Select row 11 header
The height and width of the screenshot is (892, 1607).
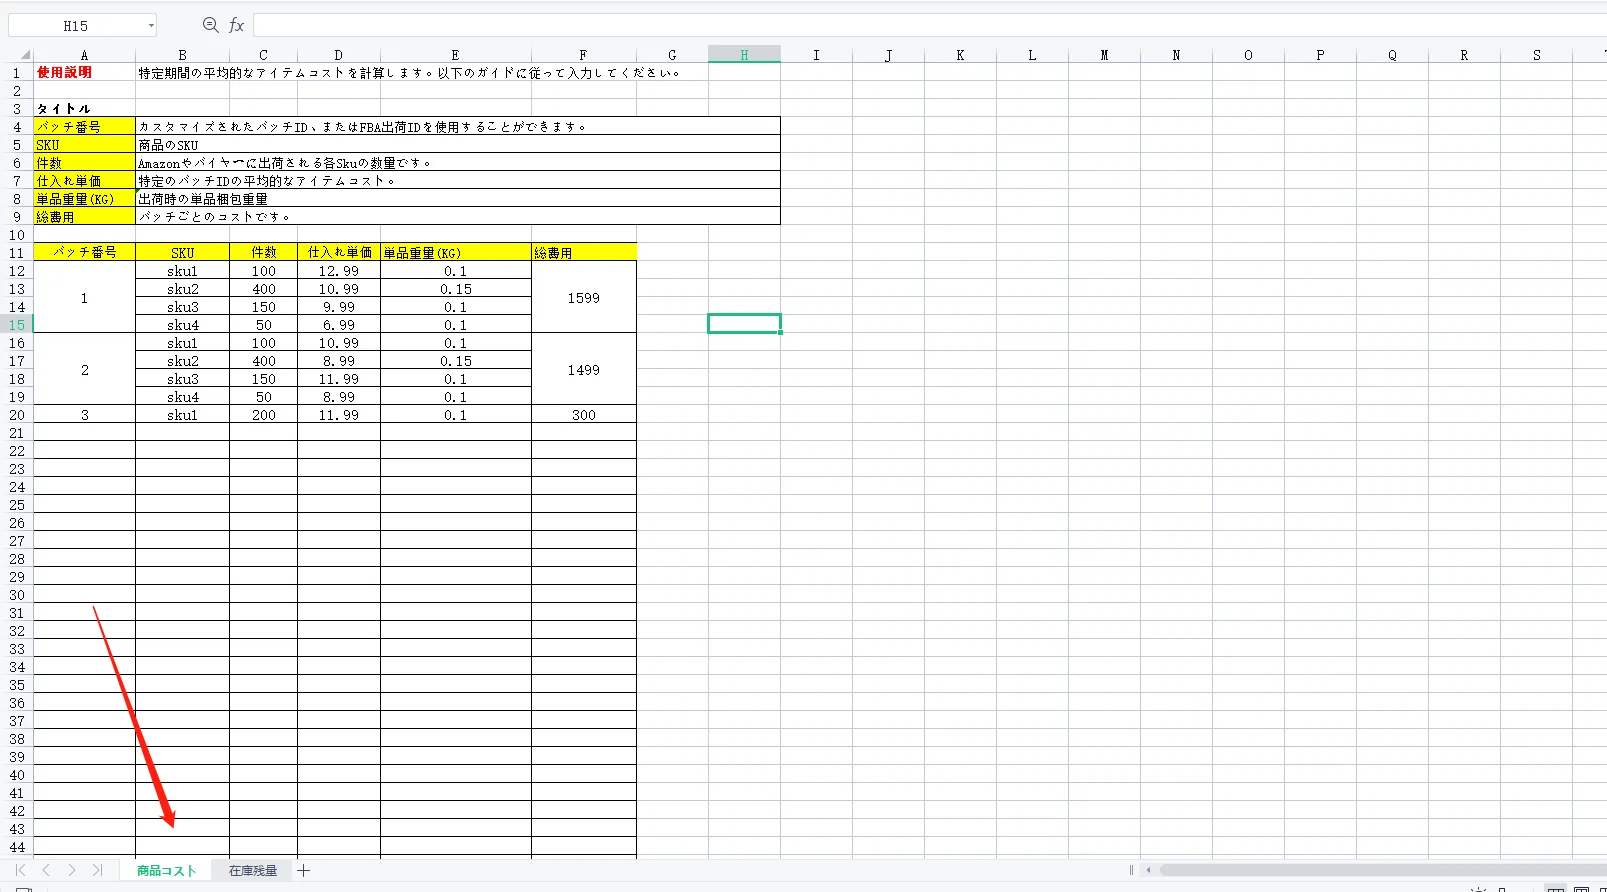click(x=17, y=253)
